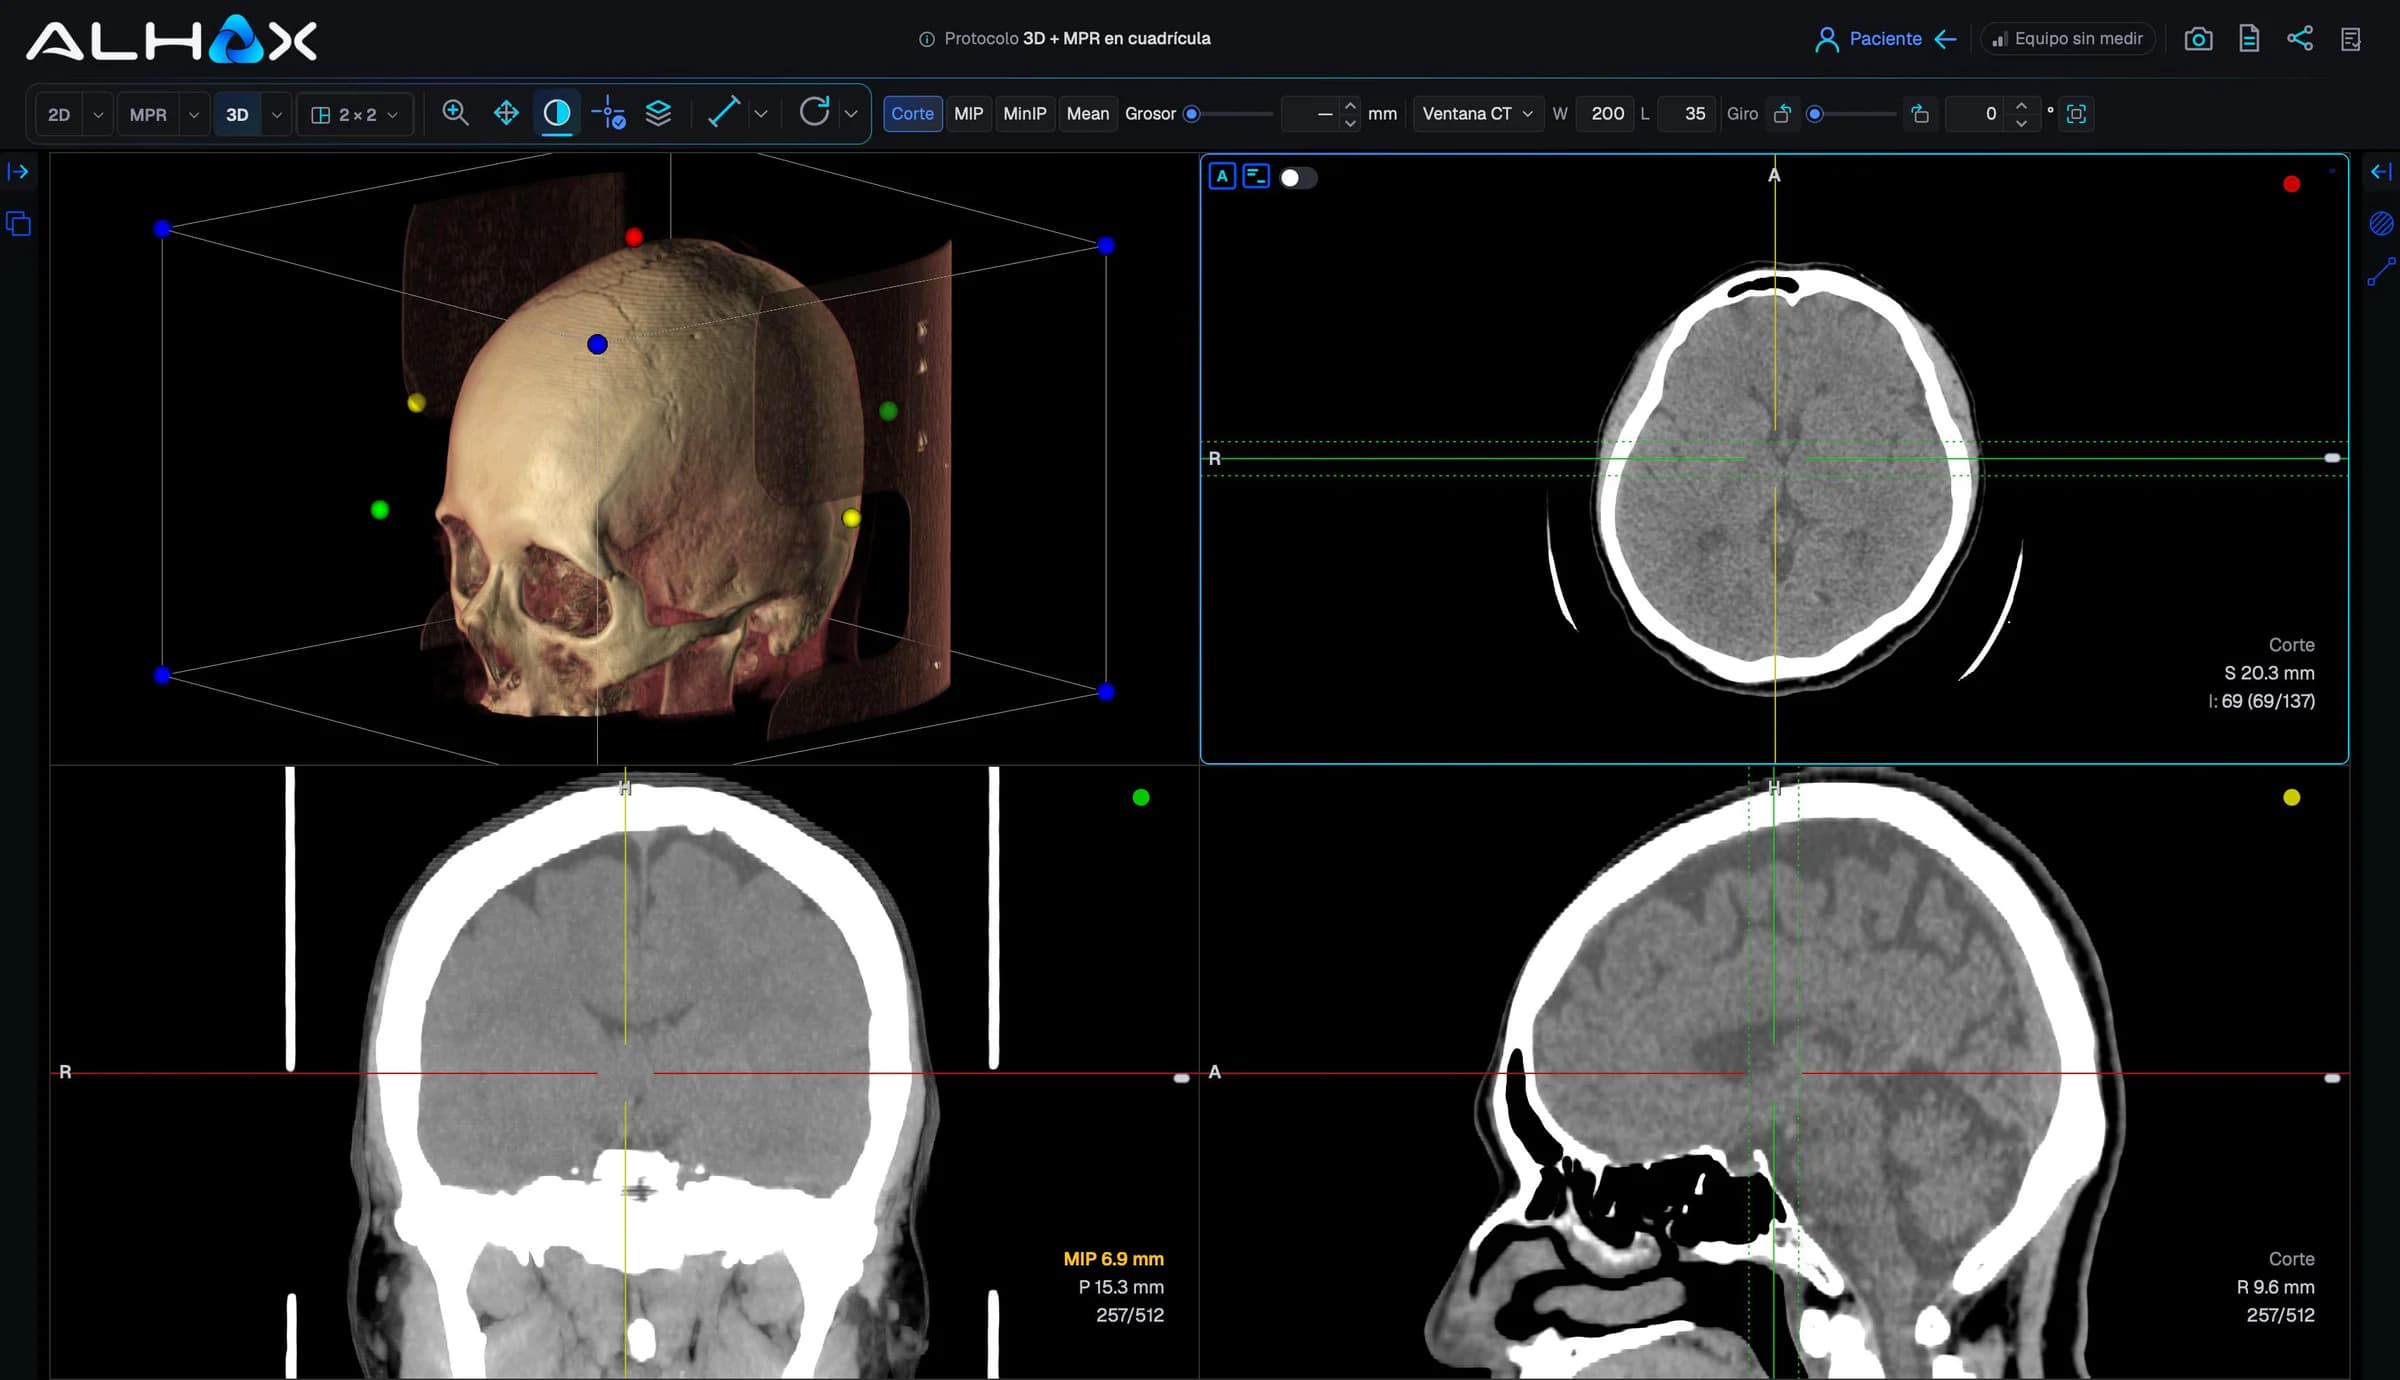Open the Ventana CT preset dropdown
The height and width of the screenshot is (1380, 2400).
click(1477, 114)
